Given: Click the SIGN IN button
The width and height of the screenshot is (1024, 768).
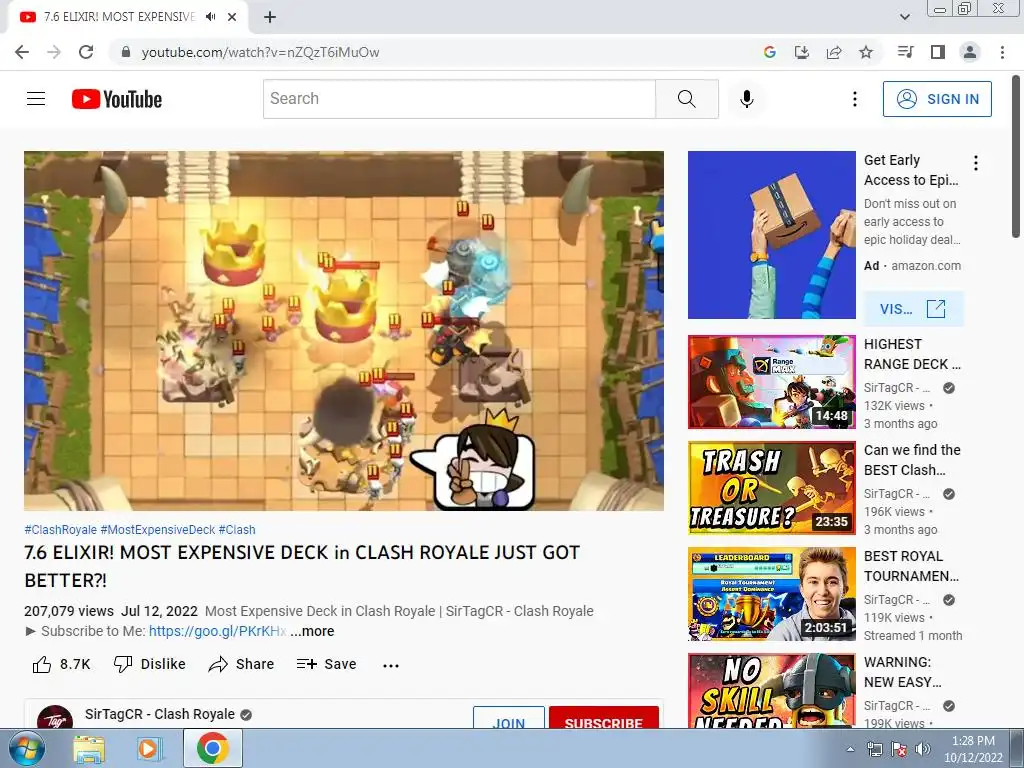Looking at the screenshot, I should (x=937, y=99).
